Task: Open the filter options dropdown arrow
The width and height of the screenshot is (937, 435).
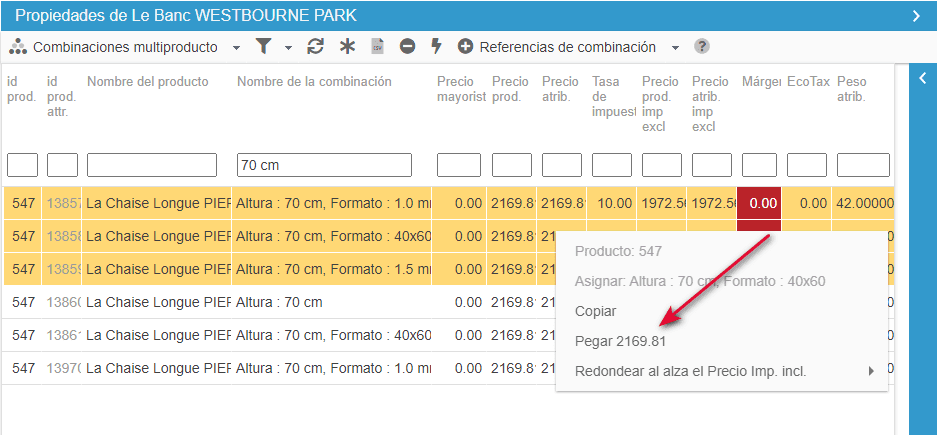Action: [x=288, y=48]
